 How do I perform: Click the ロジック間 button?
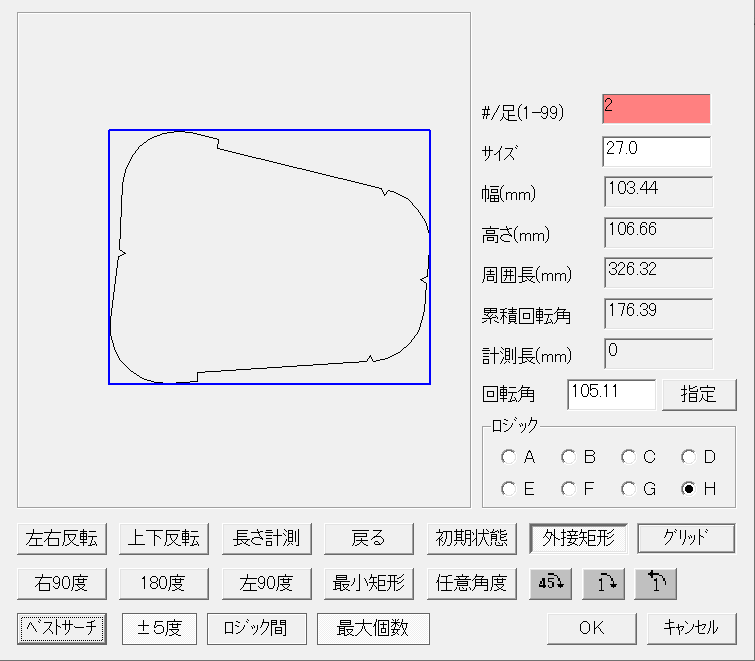257,628
